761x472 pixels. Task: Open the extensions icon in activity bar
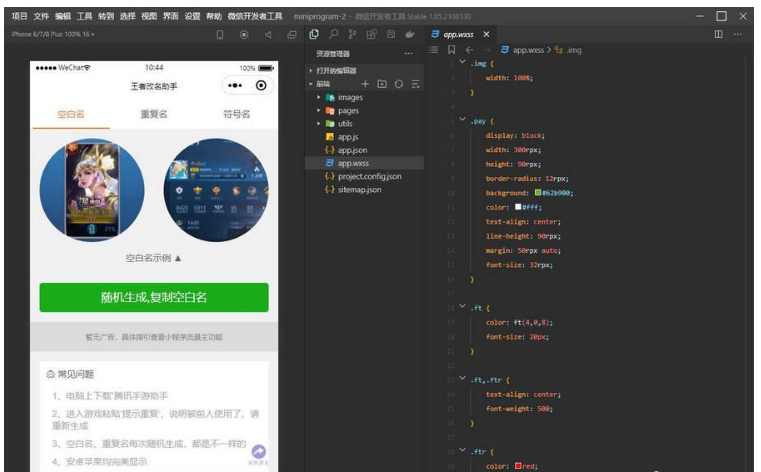[x=371, y=34]
